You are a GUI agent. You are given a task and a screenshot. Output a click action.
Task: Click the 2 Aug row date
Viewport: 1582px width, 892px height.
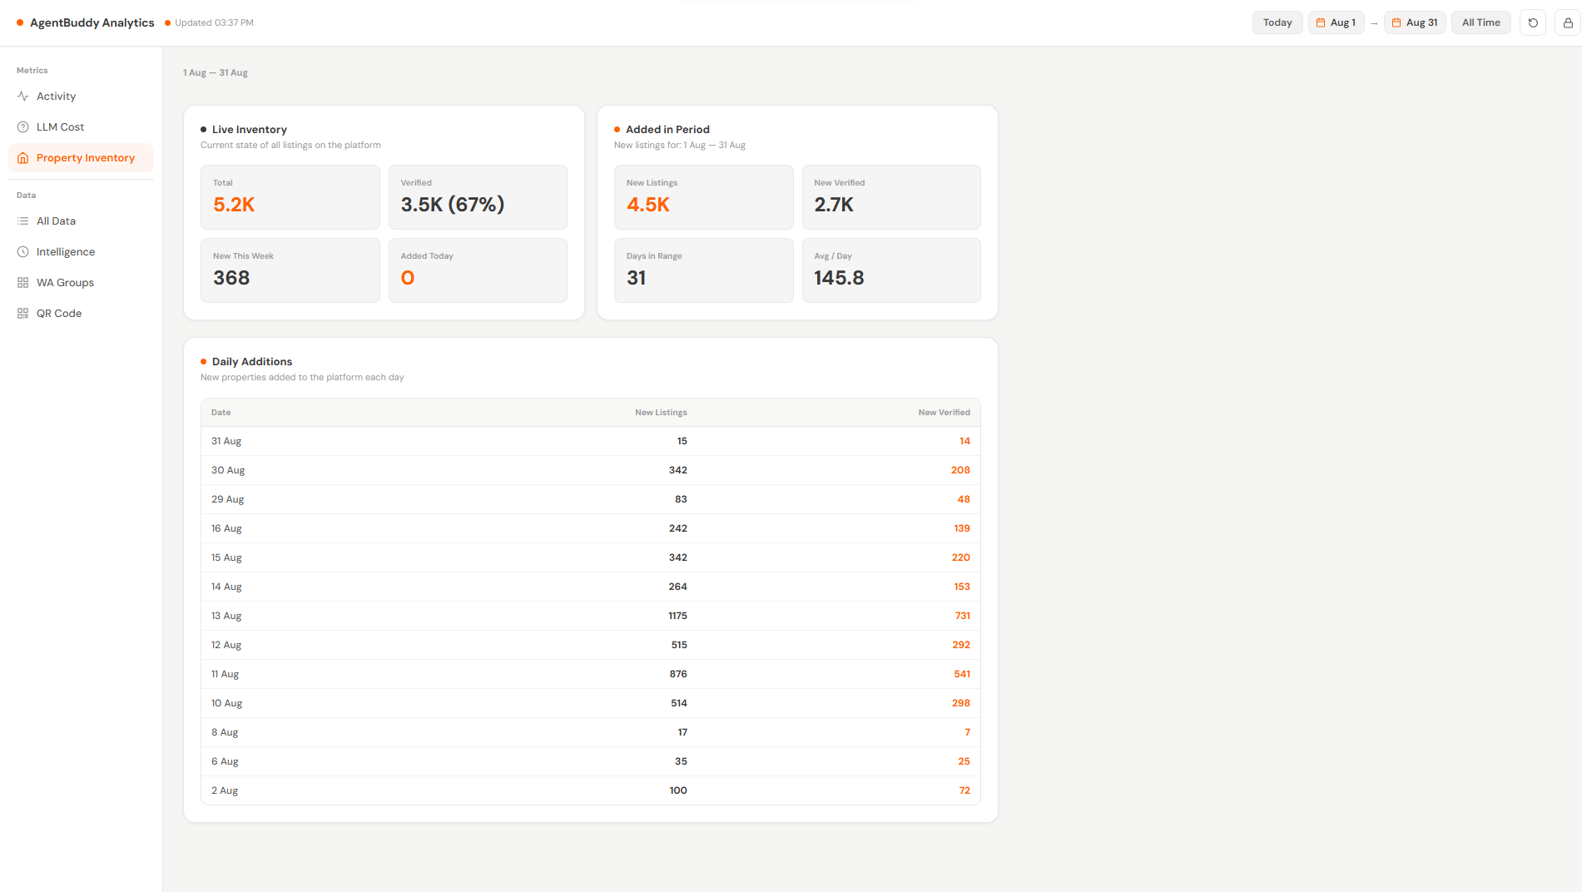[225, 791]
